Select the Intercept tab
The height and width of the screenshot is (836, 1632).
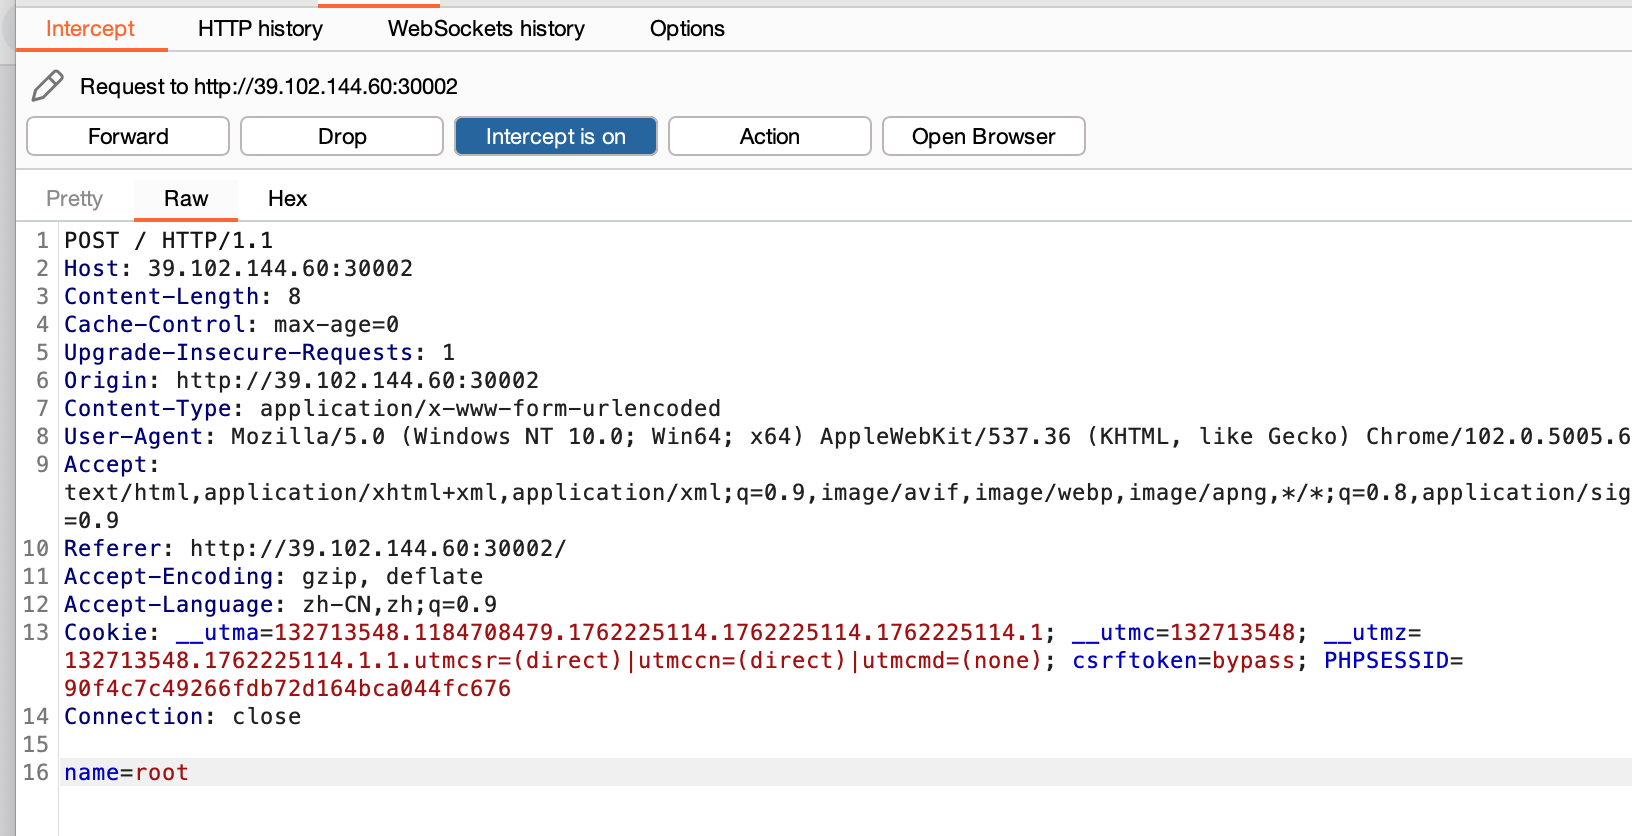pyautogui.click(x=90, y=29)
